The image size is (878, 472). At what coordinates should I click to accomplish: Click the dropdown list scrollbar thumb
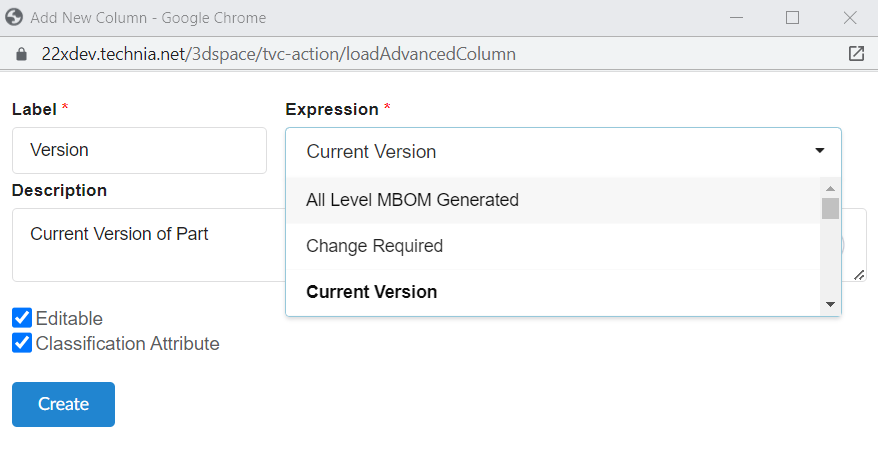coord(830,208)
